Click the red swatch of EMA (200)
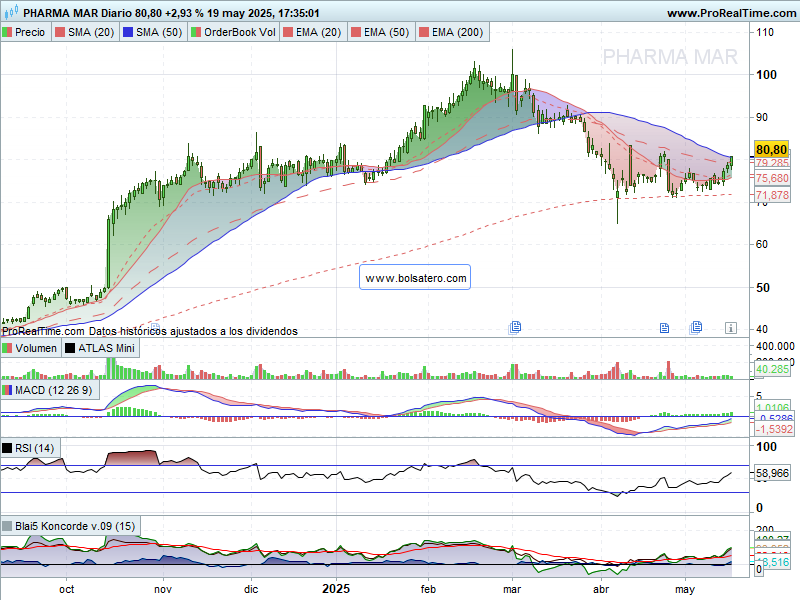800x600 pixels. (x=423, y=32)
